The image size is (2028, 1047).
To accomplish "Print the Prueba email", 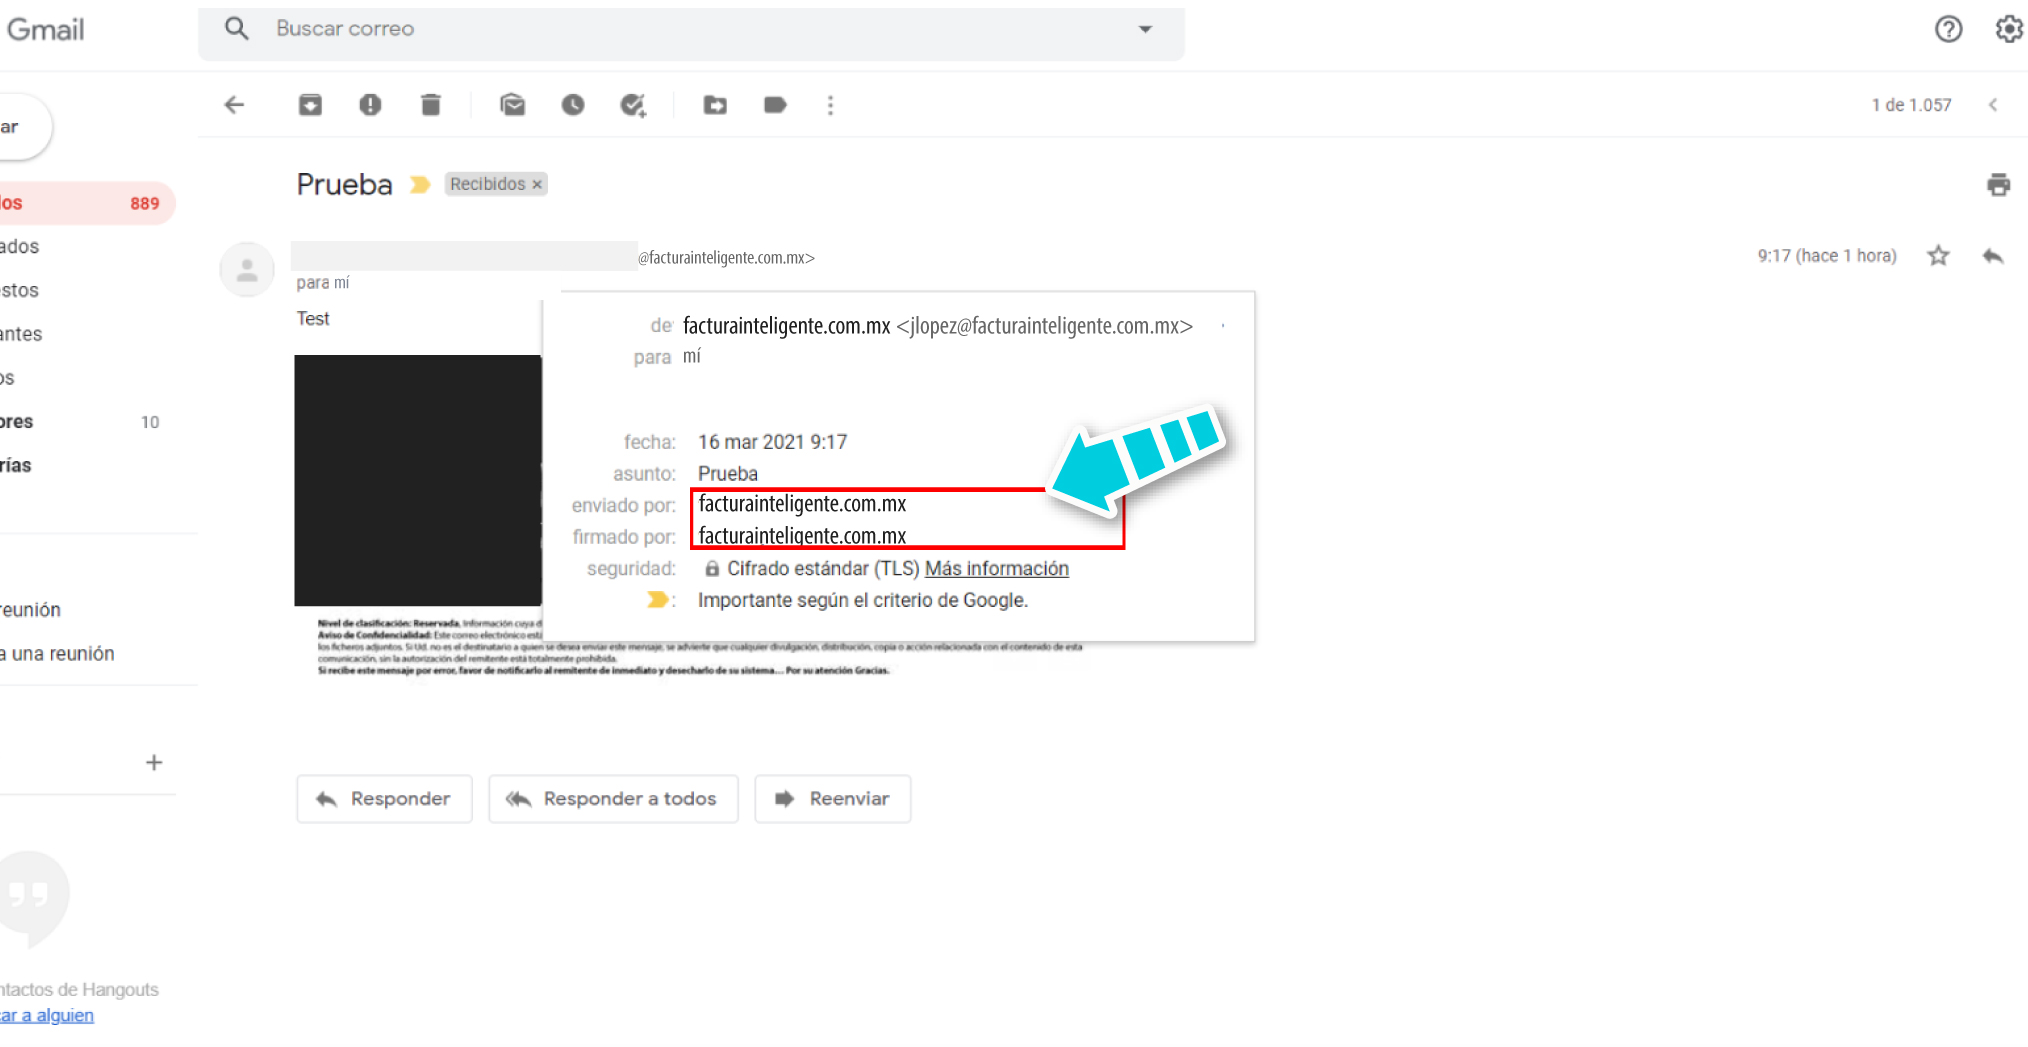I will pos(1997,185).
